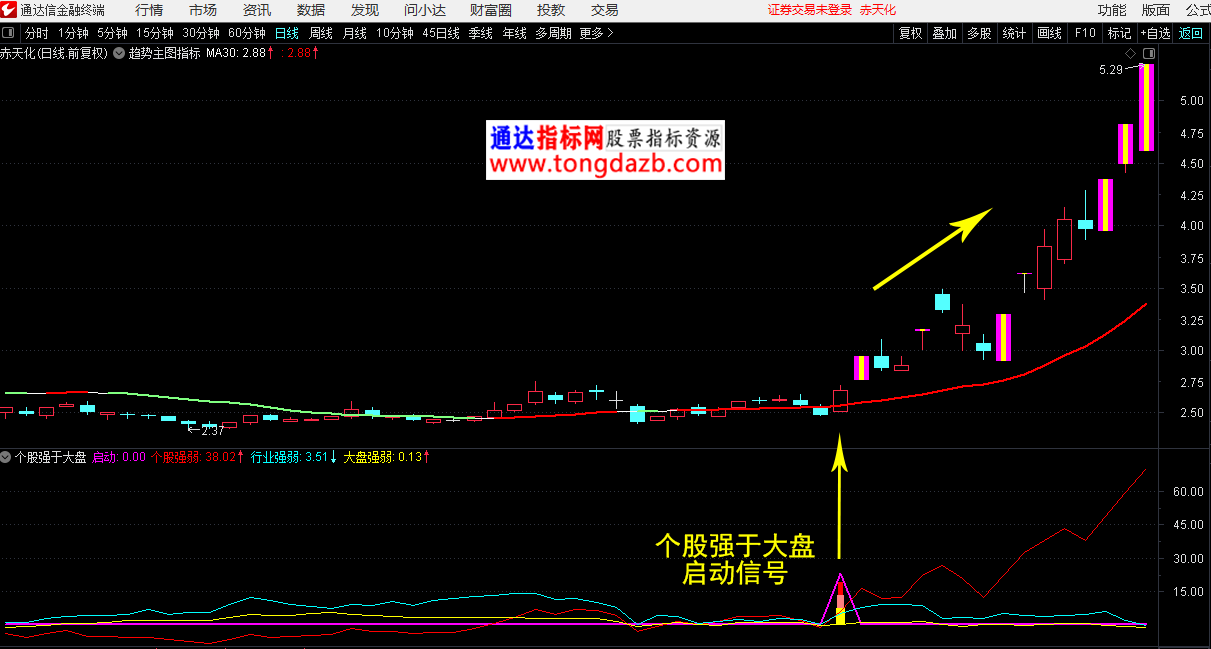Image resolution: width=1211 pixels, height=649 pixels.
Task: Click the +自选 add to watchlist button
Action: (1156, 33)
